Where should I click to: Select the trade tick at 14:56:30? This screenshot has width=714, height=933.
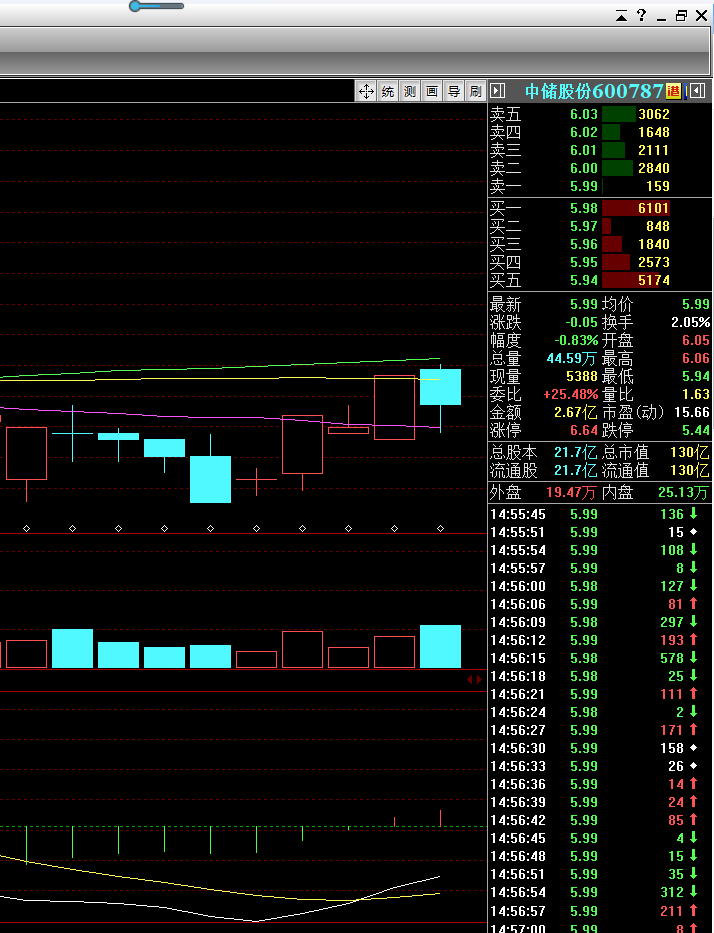600,748
